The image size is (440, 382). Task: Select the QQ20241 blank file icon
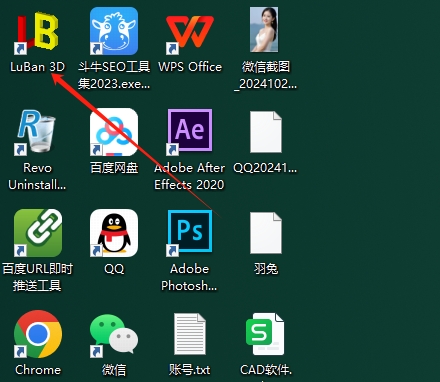pos(266,132)
